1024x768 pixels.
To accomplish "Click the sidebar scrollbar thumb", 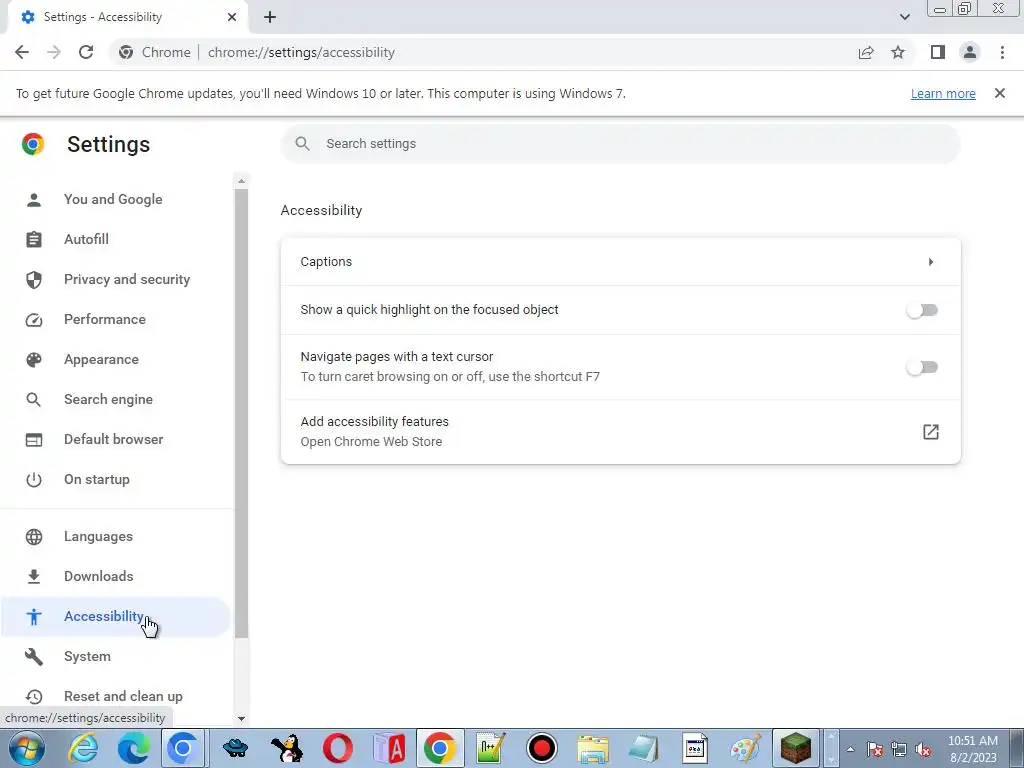I will (241, 413).
